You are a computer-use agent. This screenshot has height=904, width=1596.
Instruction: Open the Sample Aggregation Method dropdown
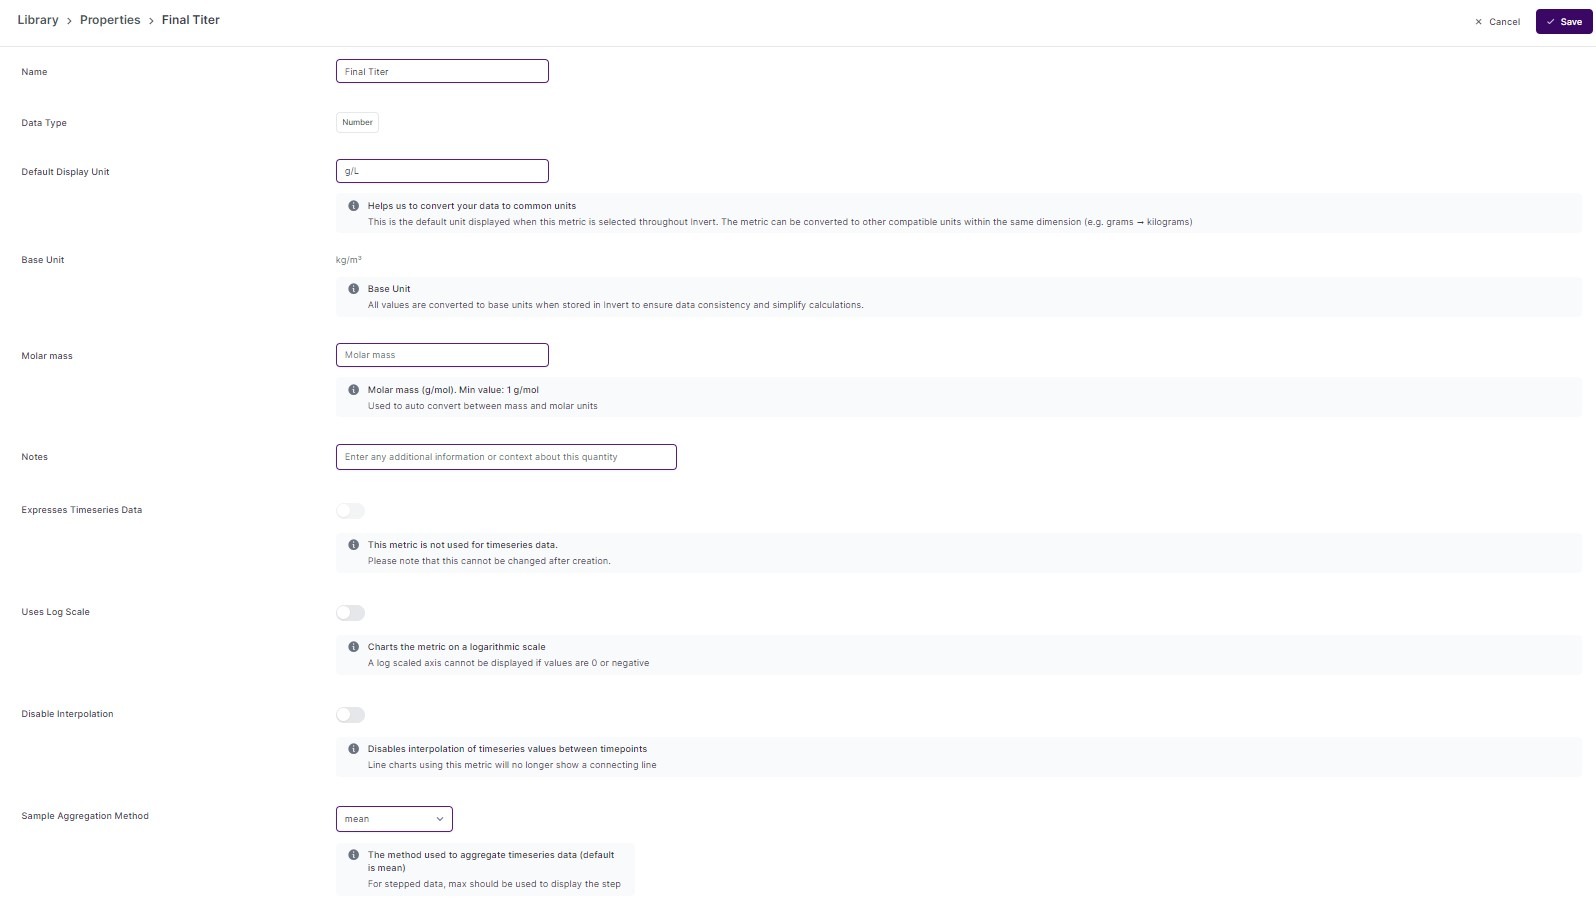[x=394, y=819]
